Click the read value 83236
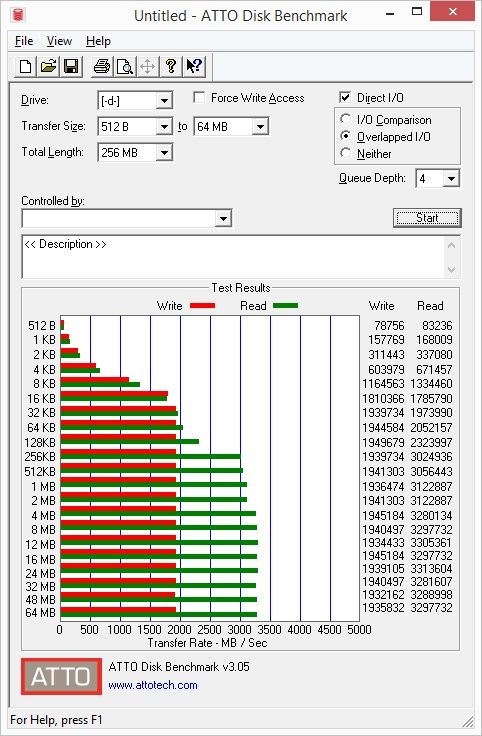Image resolution: width=482 pixels, height=736 pixels. 436,326
